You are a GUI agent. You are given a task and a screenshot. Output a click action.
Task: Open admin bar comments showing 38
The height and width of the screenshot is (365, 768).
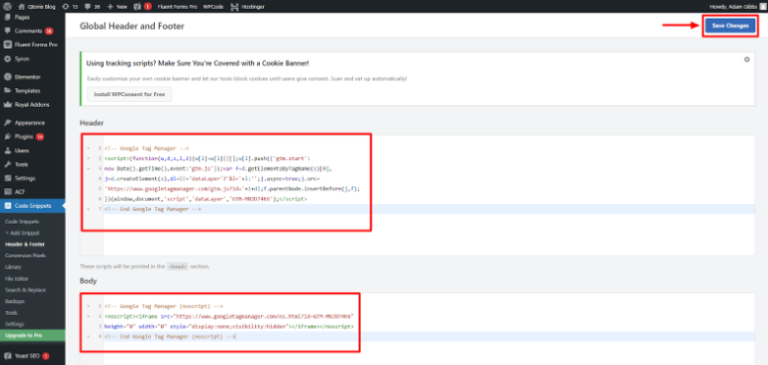click(x=92, y=7)
